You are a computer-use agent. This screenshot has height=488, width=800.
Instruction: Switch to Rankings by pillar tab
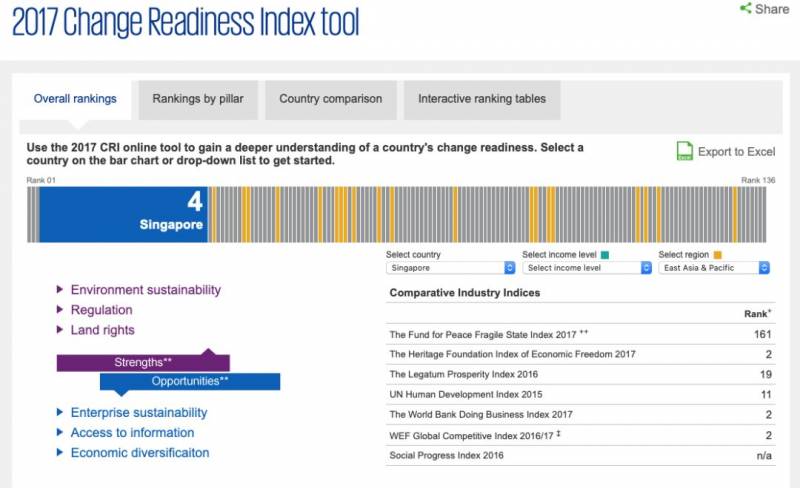point(198,99)
